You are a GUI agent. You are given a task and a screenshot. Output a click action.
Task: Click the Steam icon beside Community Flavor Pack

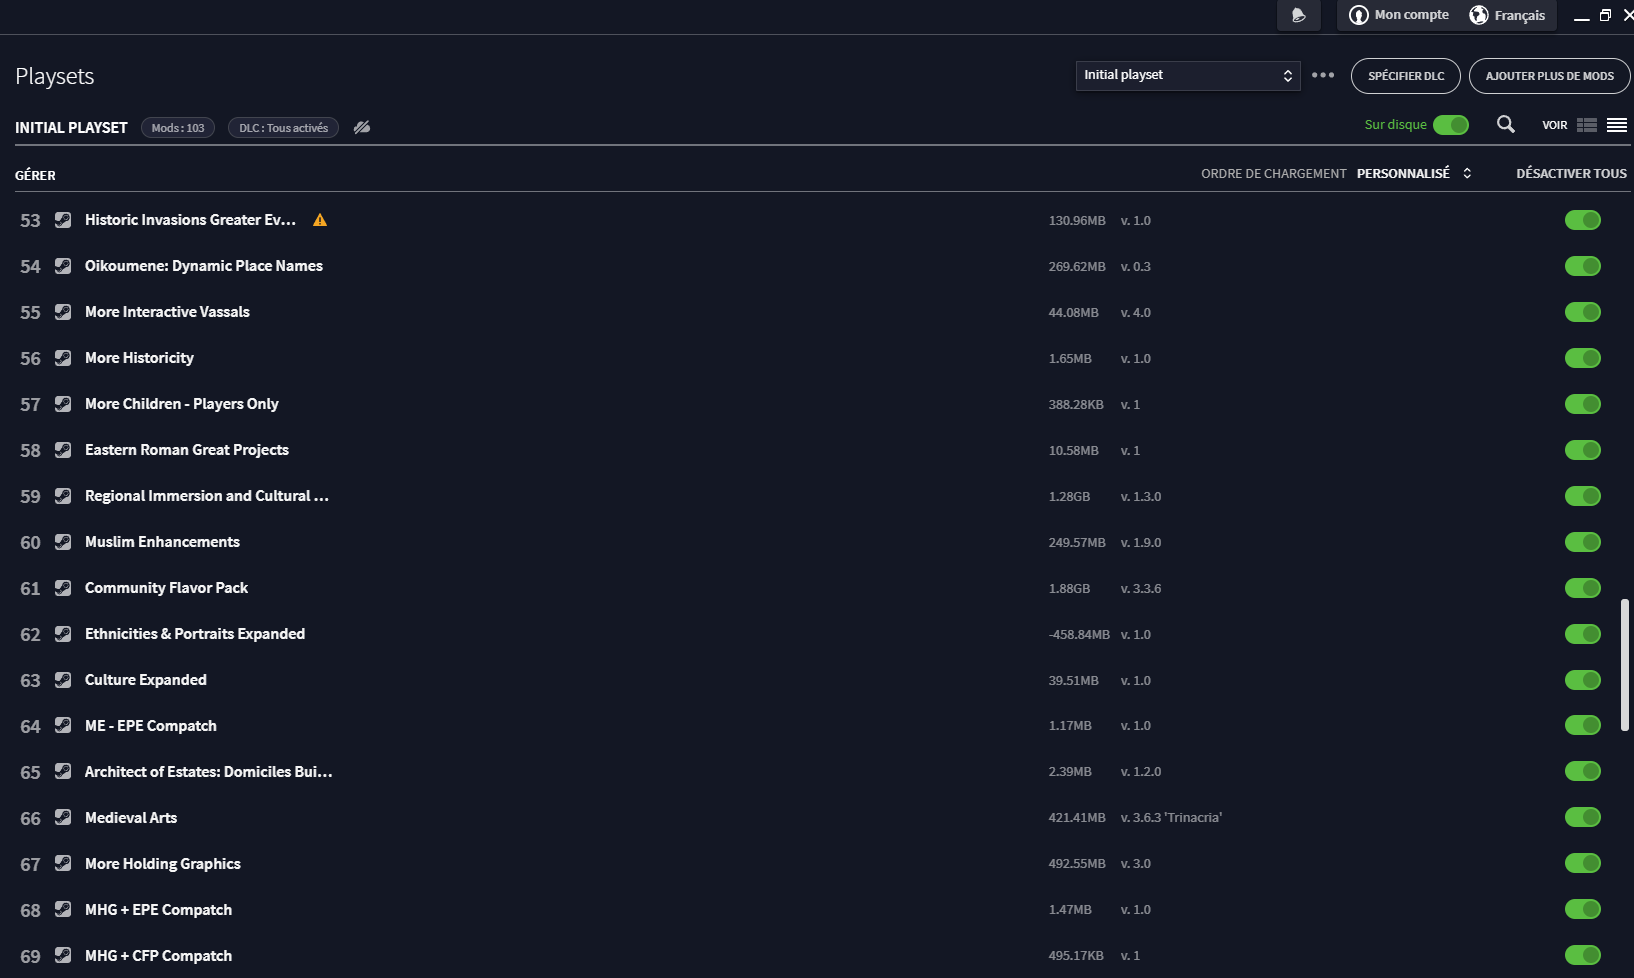[x=63, y=588]
